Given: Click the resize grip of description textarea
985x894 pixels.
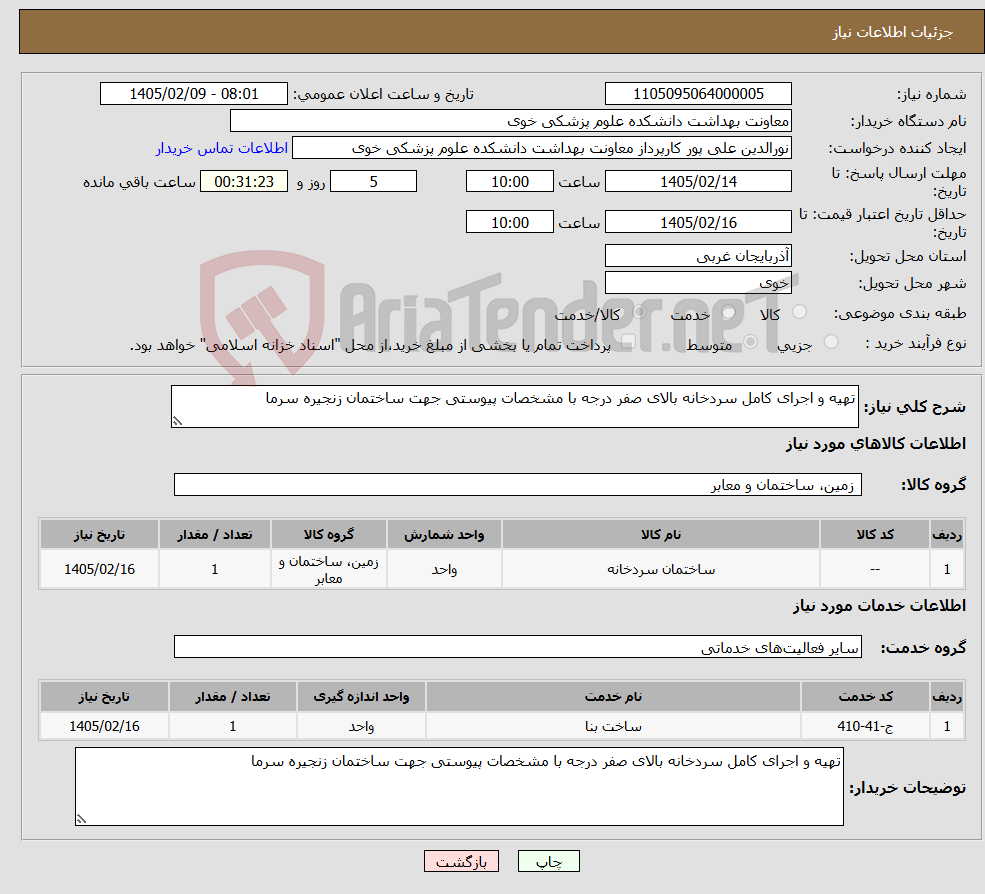Looking at the screenshot, I should 177,422.
